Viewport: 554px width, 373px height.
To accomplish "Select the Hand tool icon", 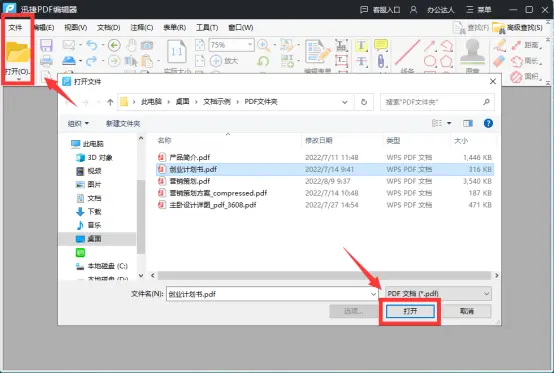I will pos(131,45).
